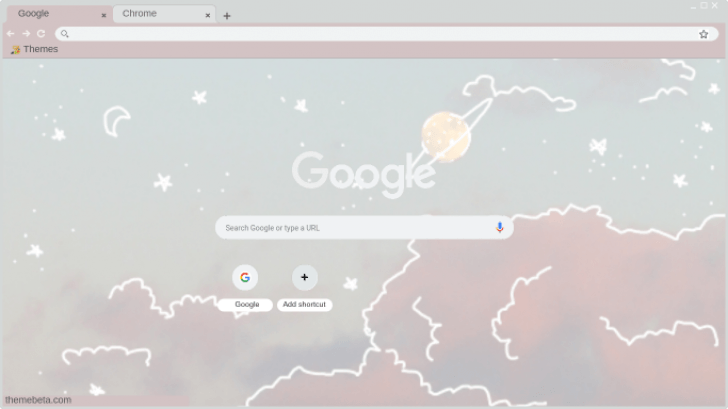Image resolution: width=728 pixels, height=409 pixels.
Task: Click the browser back arrow
Action: [10, 33]
